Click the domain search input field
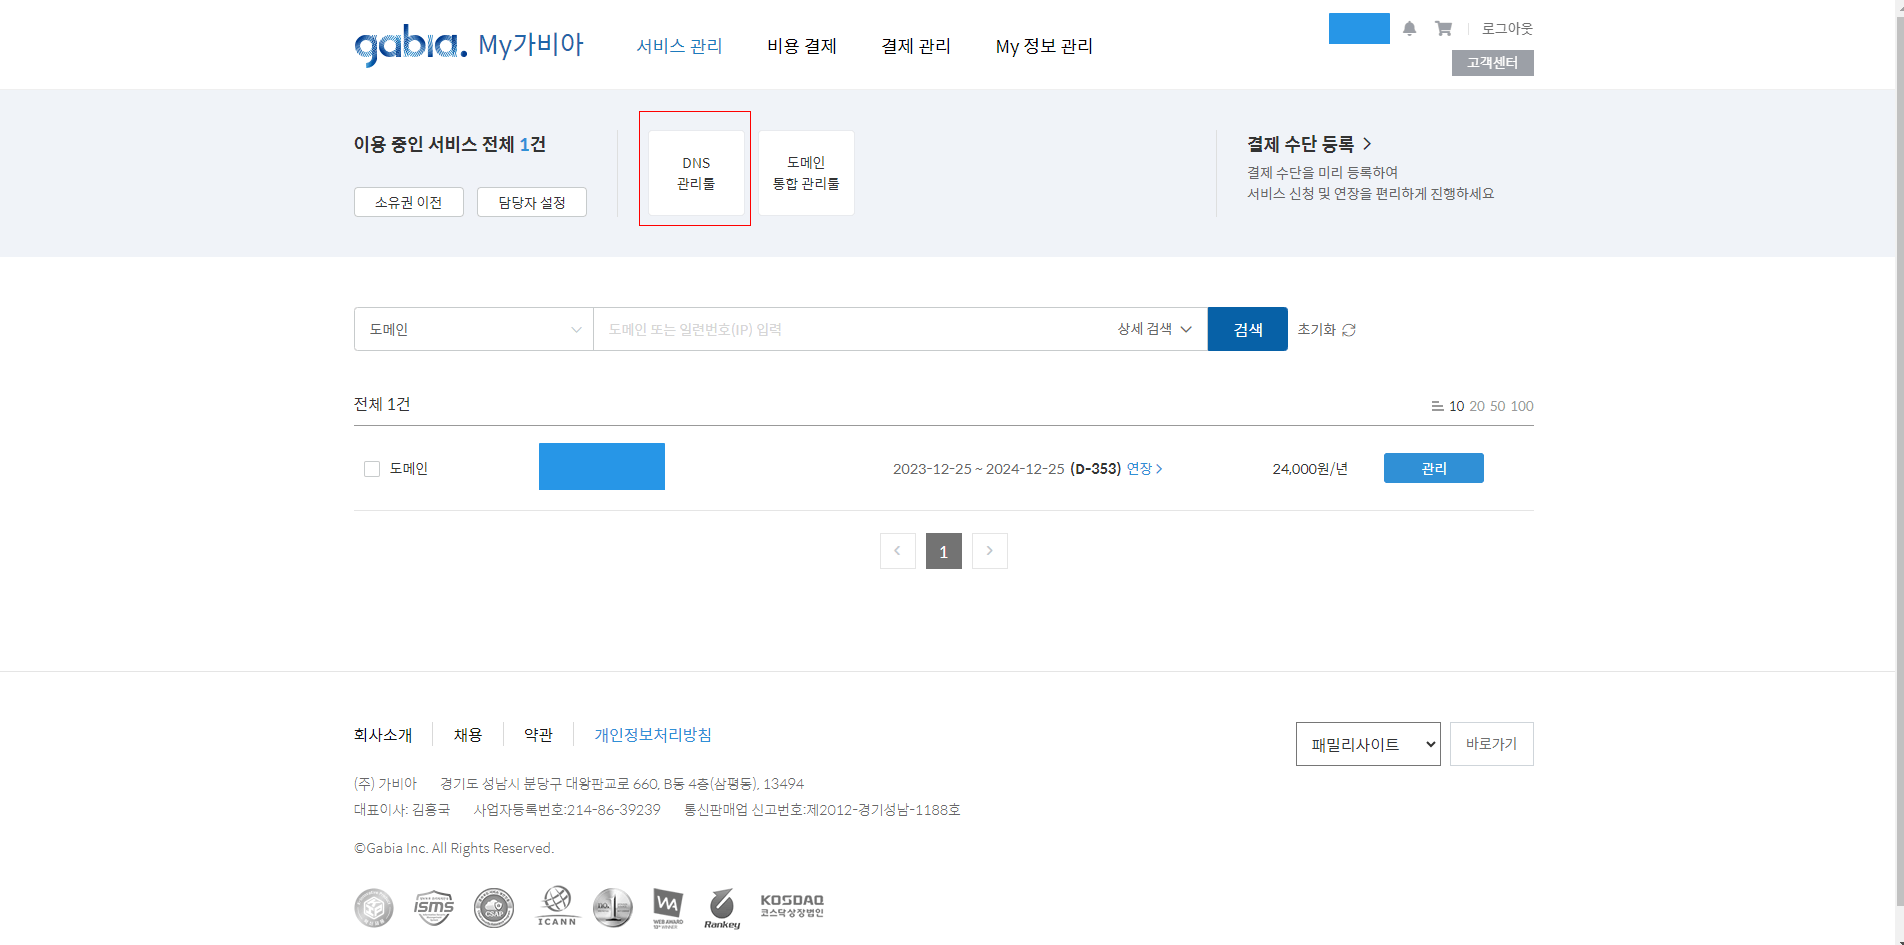This screenshot has width=1904, height=945. pyautogui.click(x=850, y=329)
